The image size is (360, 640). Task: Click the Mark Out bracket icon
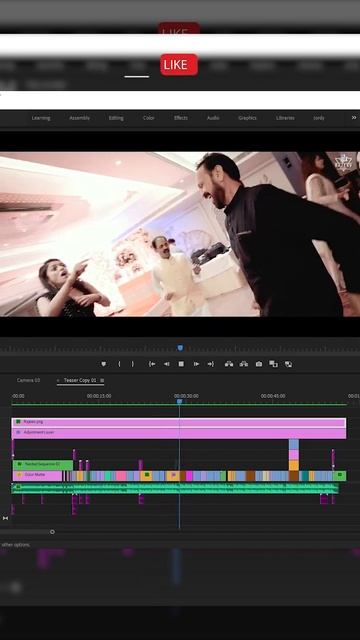(133, 364)
